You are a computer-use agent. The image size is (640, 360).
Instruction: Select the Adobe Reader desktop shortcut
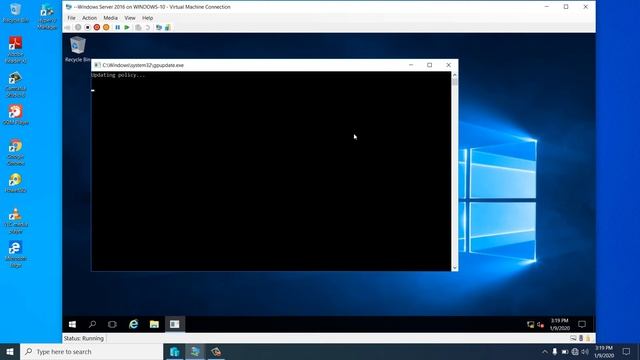[16, 50]
